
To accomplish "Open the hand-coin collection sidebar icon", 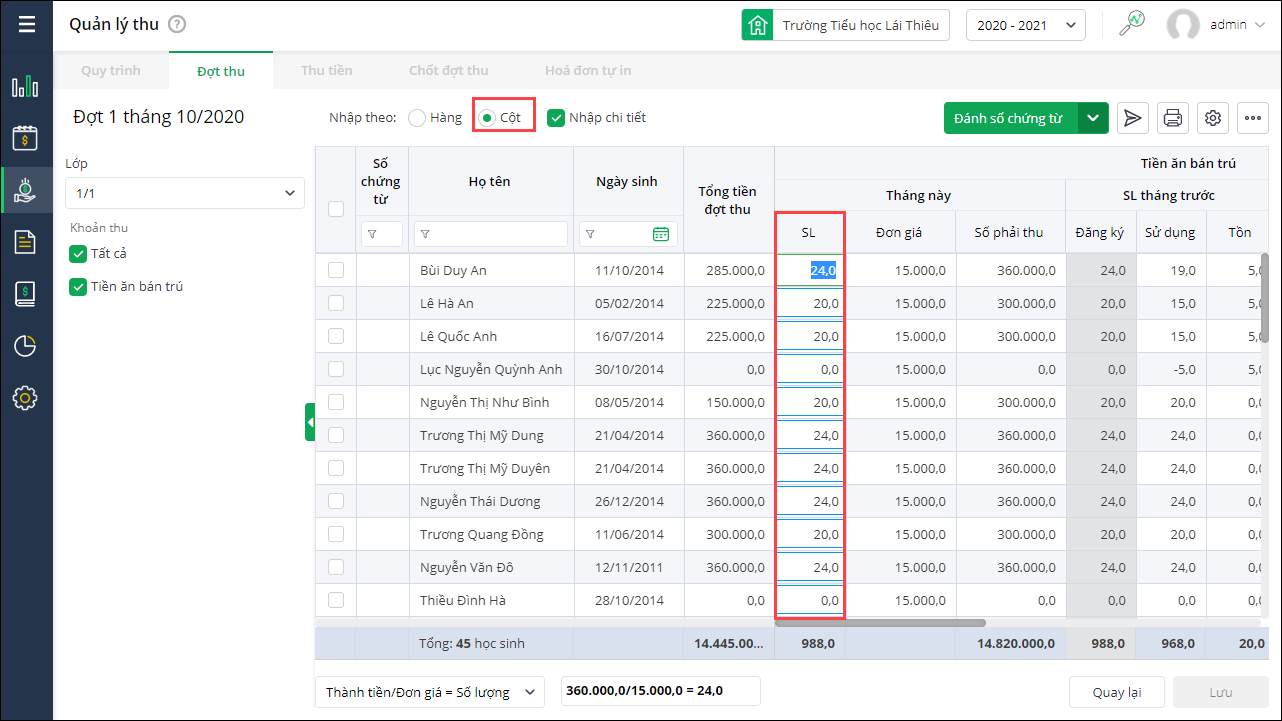I will click(x=25, y=190).
